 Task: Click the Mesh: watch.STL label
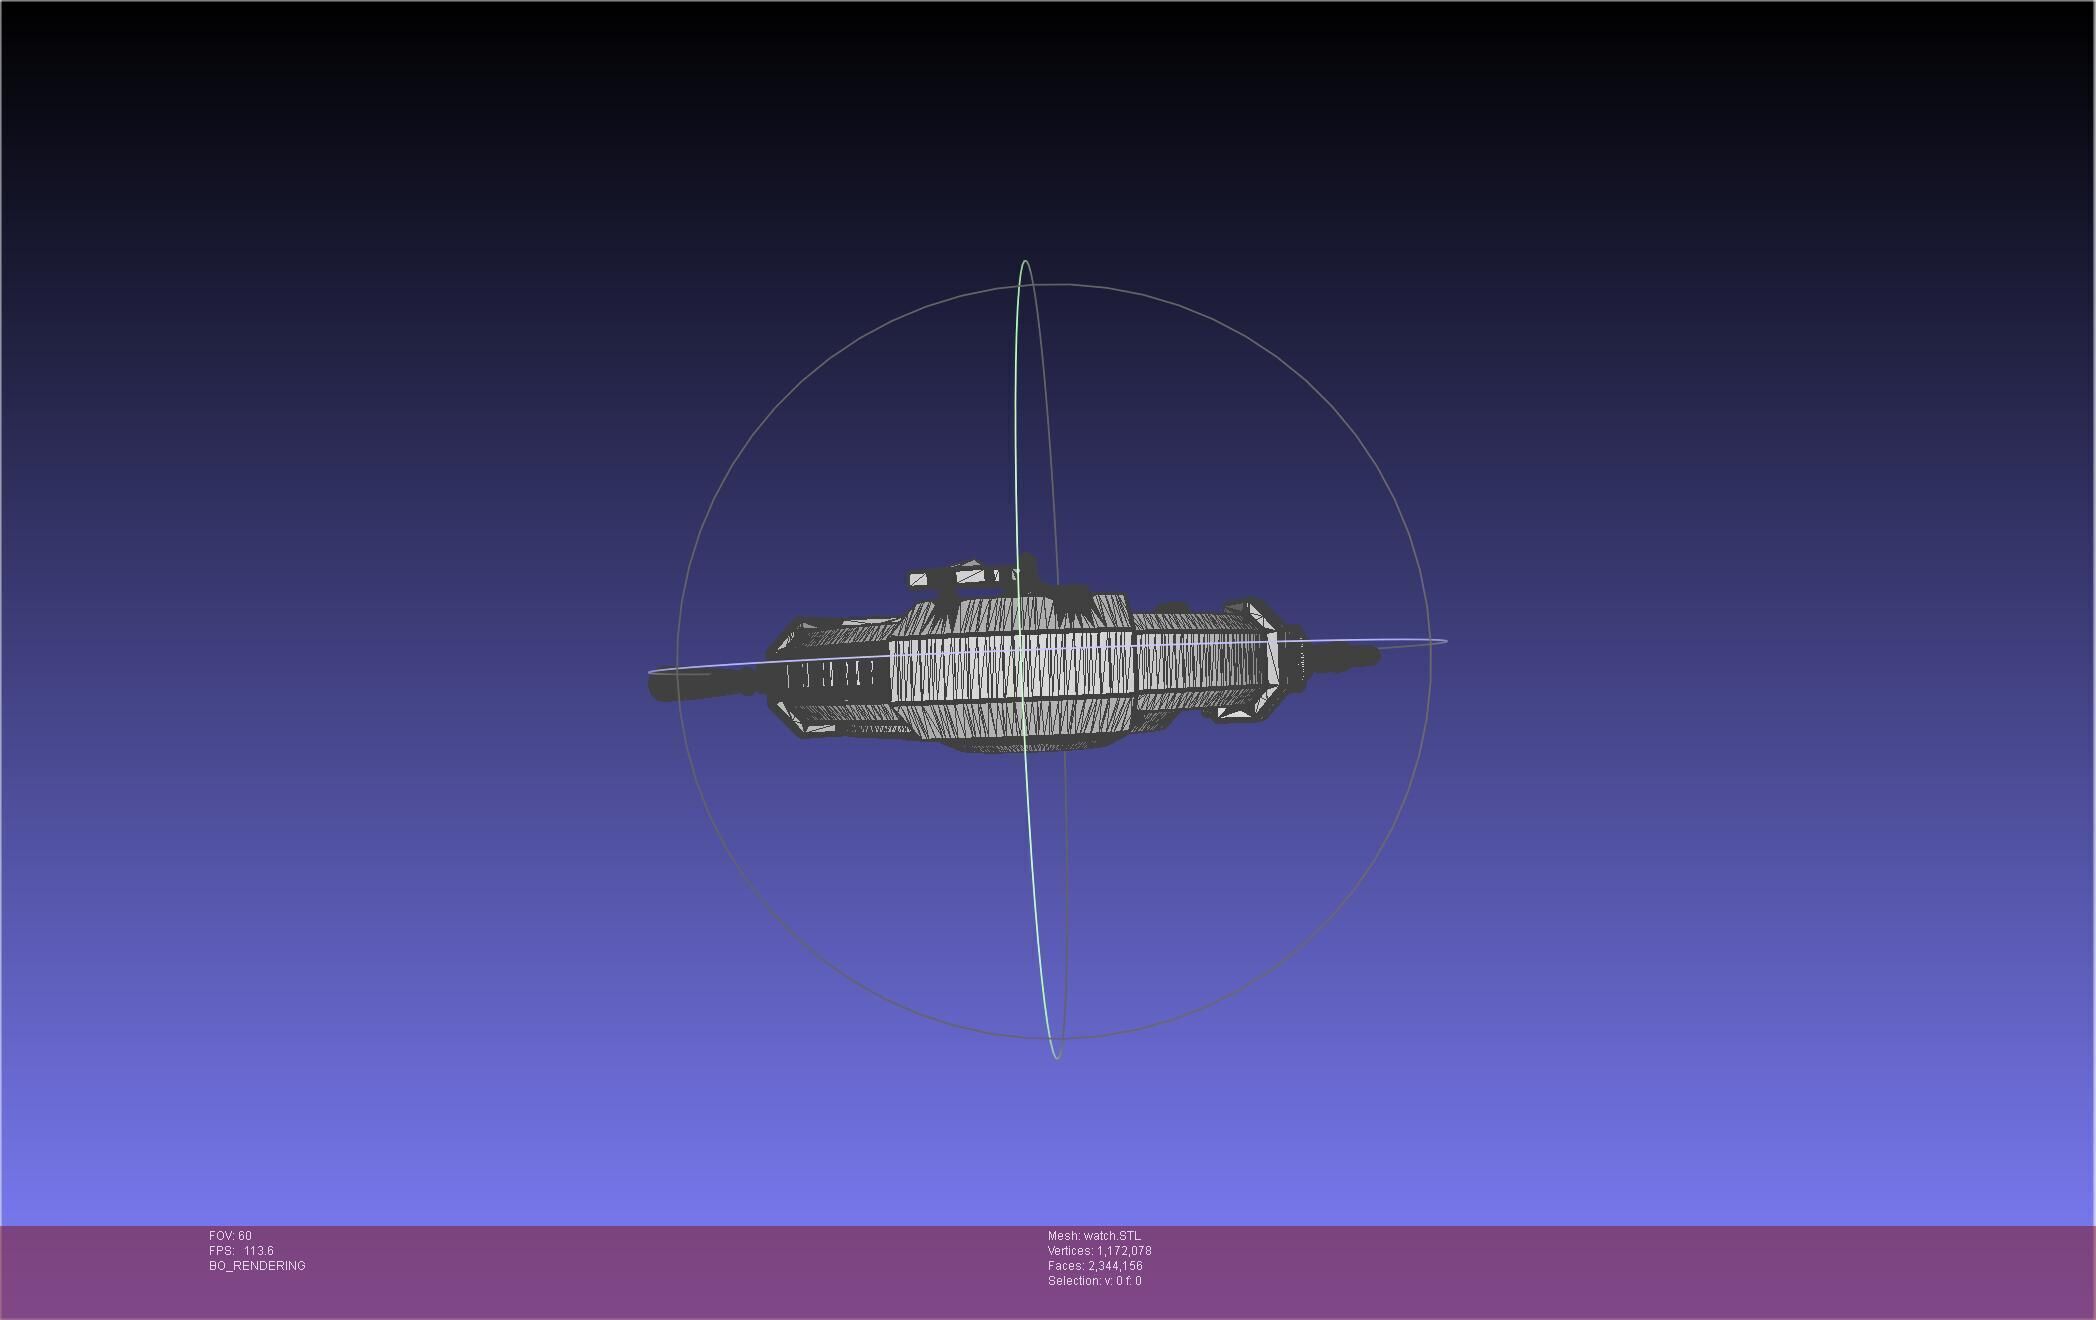1094,1236
